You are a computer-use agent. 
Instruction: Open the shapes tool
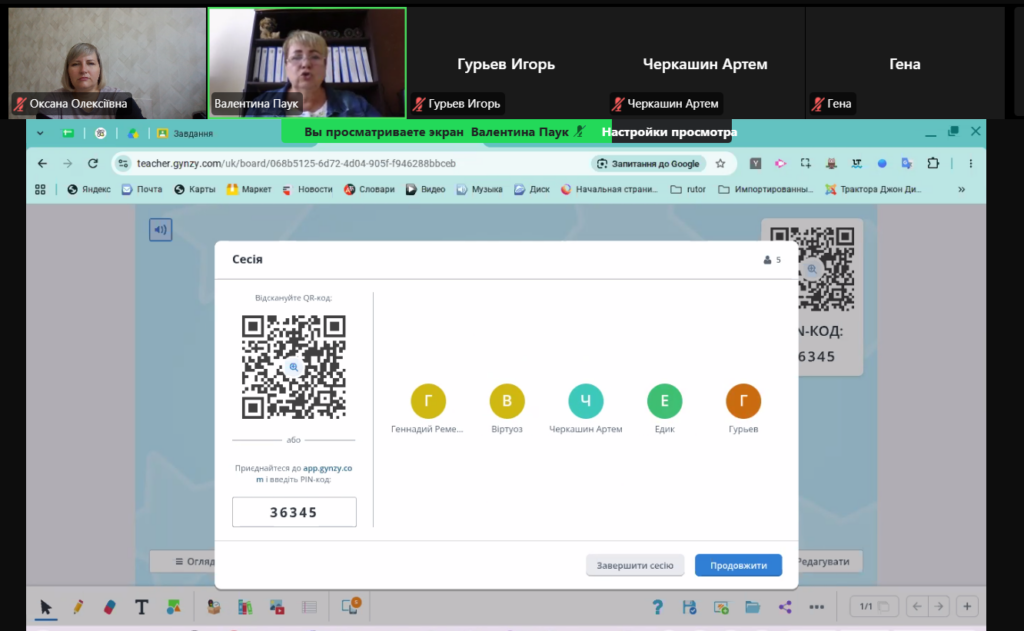click(x=173, y=607)
